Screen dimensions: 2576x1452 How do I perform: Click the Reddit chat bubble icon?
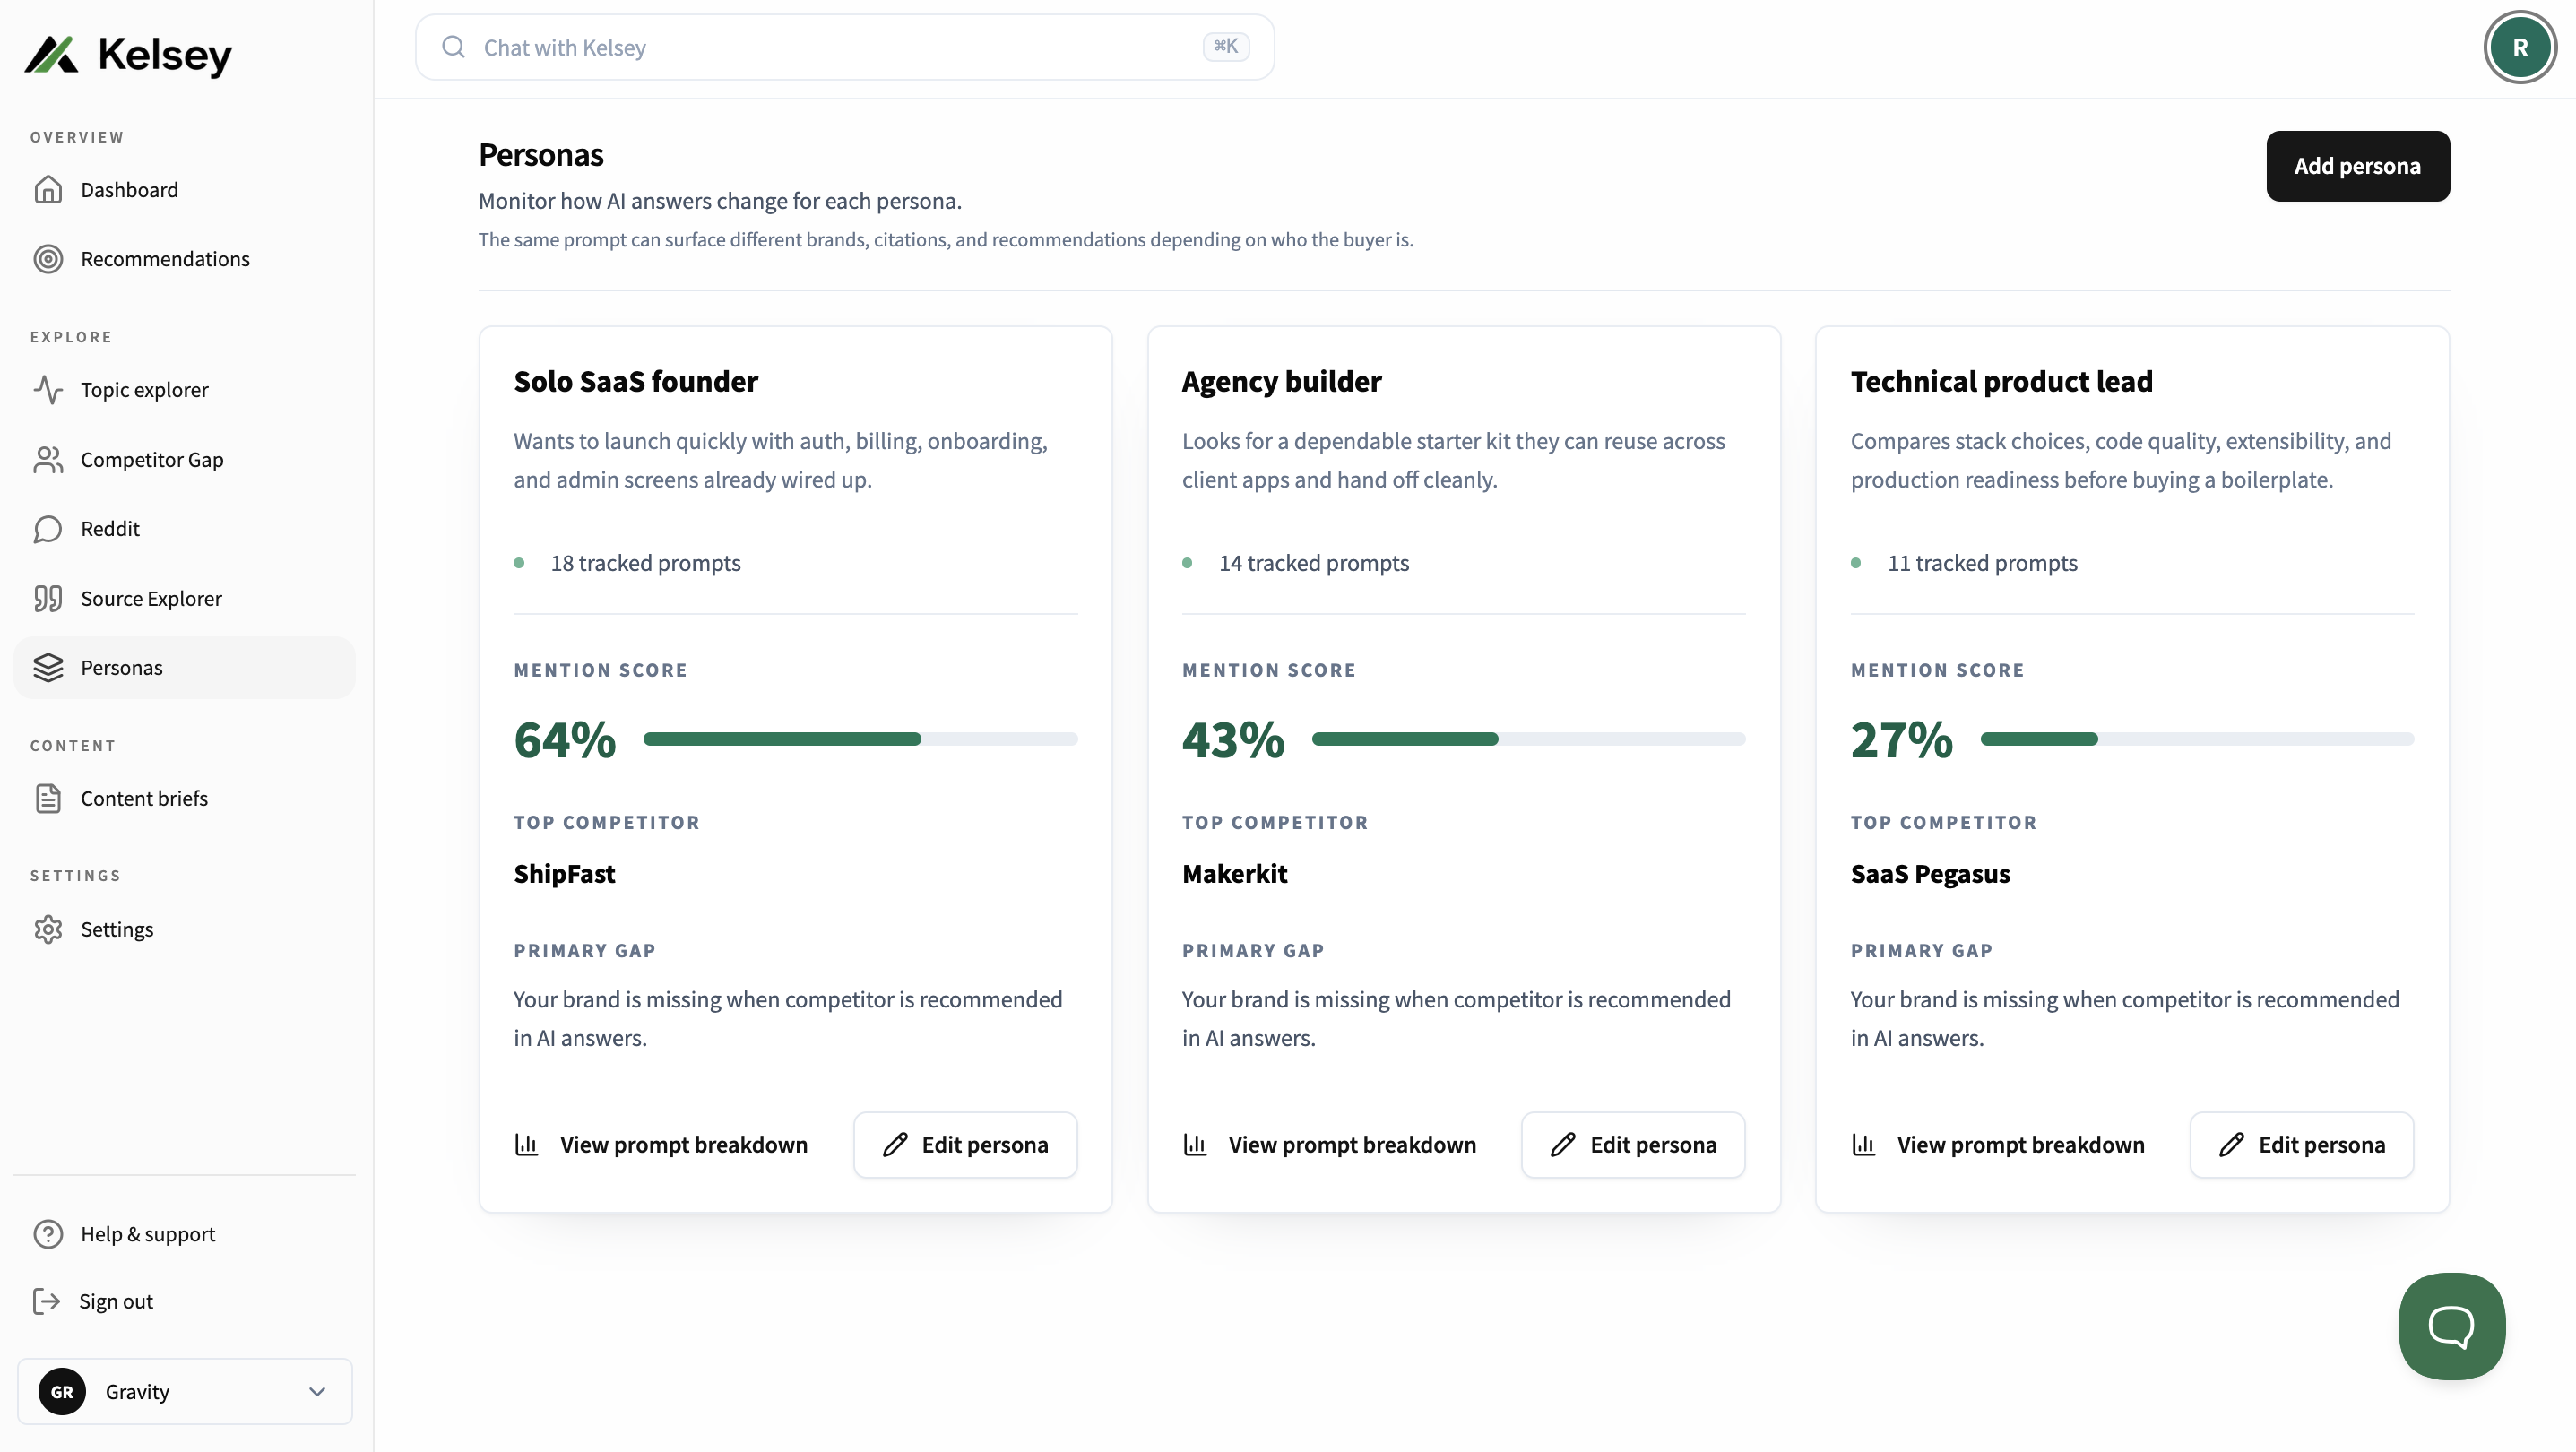[48, 529]
